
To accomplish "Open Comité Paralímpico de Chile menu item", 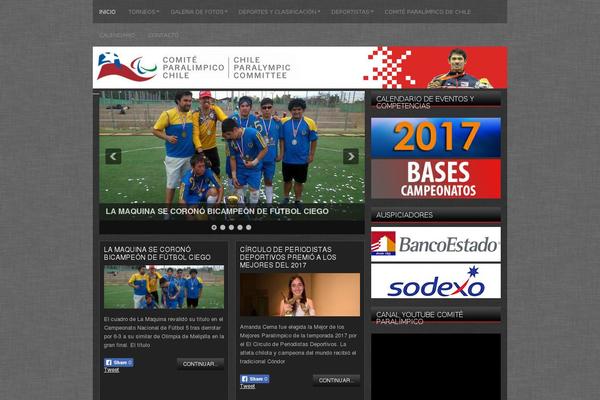I will [427, 12].
